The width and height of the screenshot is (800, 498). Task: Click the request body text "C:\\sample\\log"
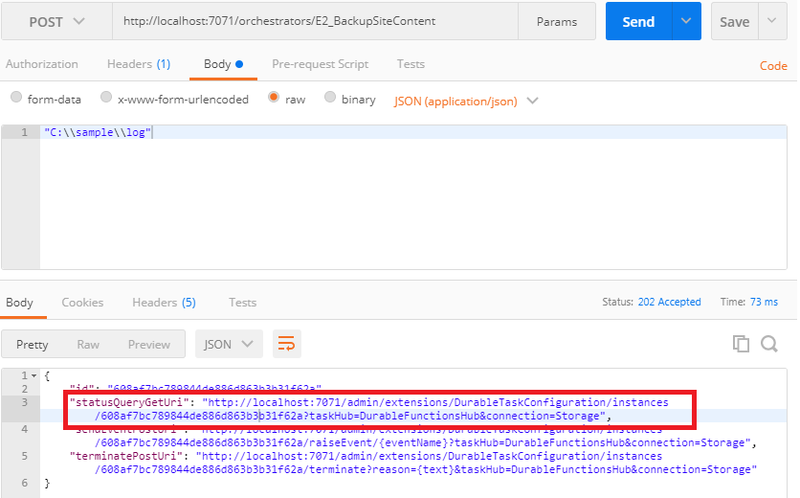(x=97, y=132)
